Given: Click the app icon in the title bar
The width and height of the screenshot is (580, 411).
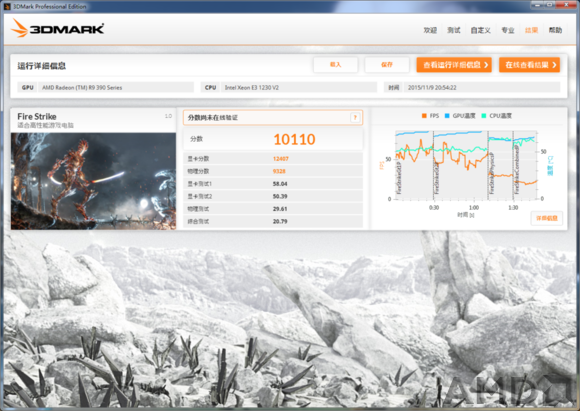Looking at the screenshot, I should tap(7, 6).
